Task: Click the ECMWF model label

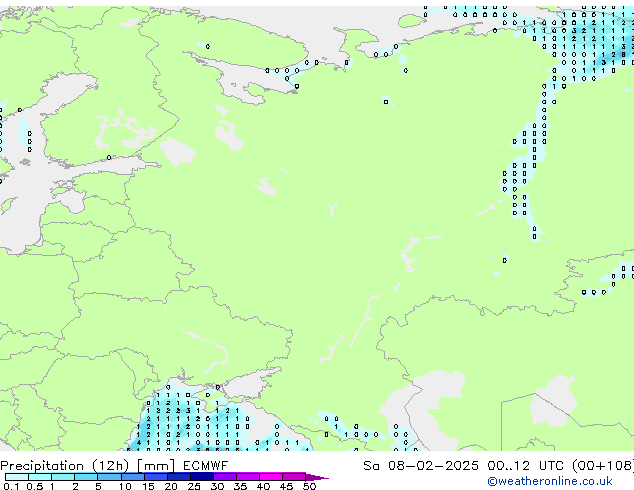Action: 204,466
